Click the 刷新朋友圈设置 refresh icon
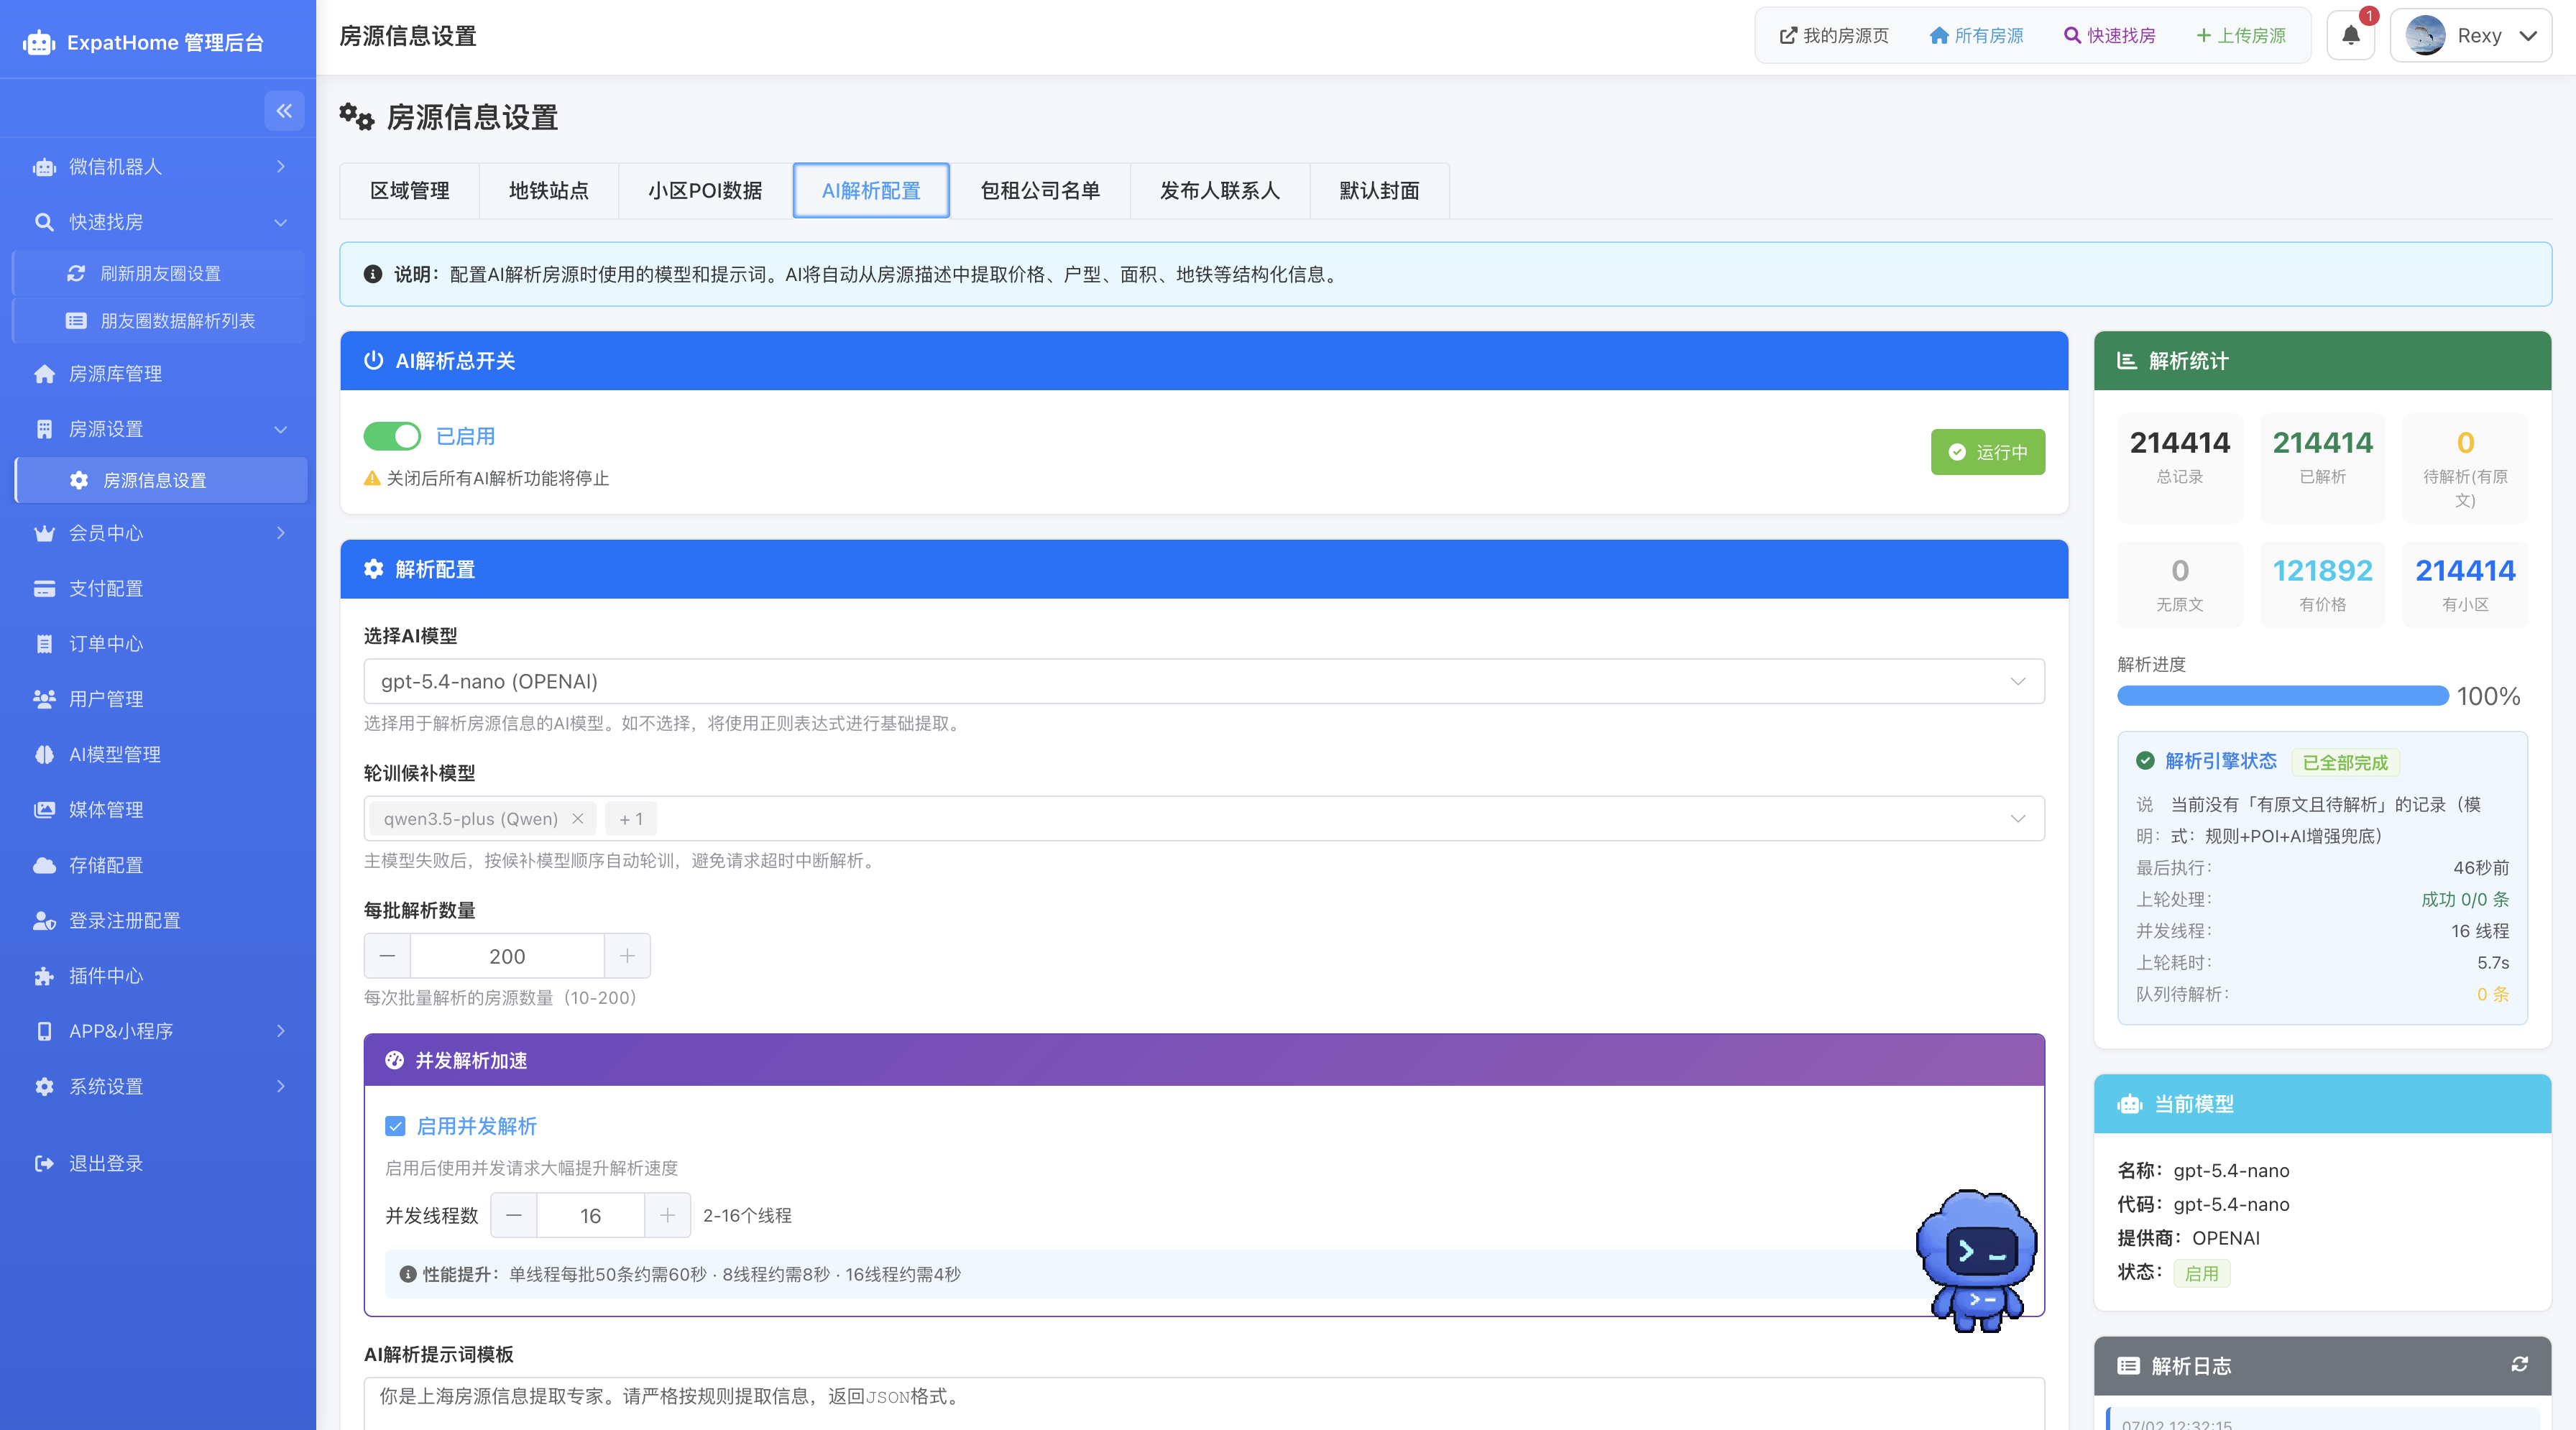 point(76,273)
